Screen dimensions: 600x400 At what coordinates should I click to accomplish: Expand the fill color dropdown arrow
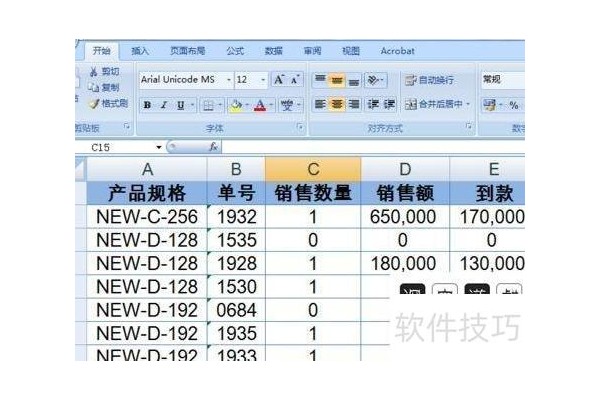pyautogui.click(x=247, y=105)
